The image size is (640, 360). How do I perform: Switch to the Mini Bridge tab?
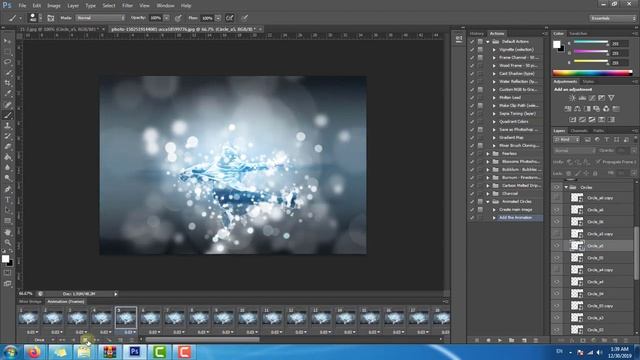point(30,302)
